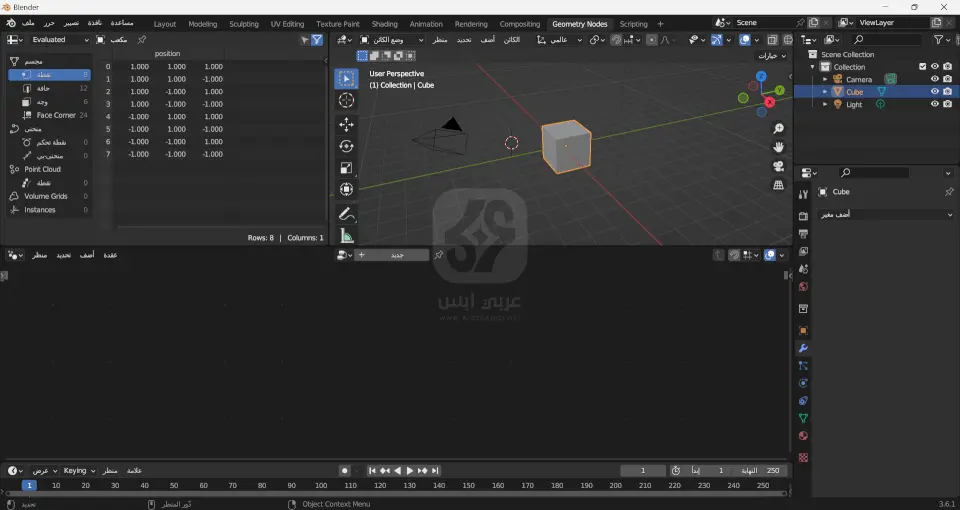Open the Material properties tab

pos(803,436)
